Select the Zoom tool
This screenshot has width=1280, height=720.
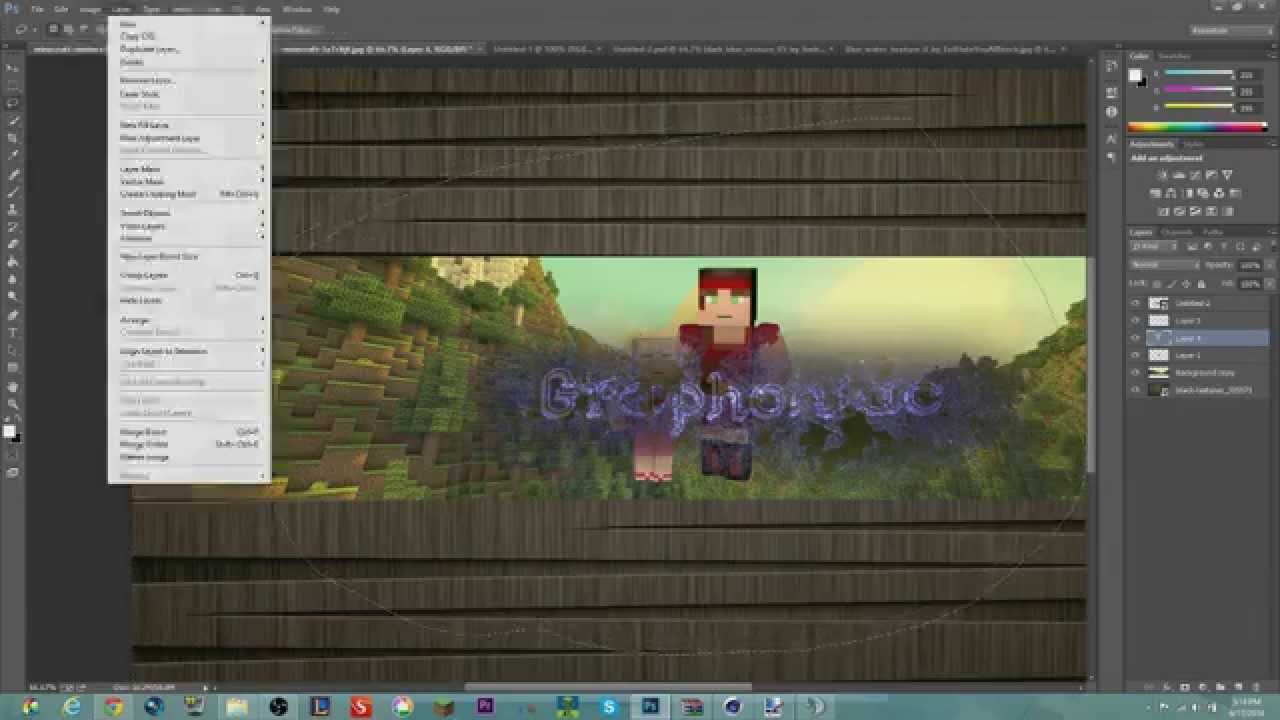pyautogui.click(x=13, y=404)
